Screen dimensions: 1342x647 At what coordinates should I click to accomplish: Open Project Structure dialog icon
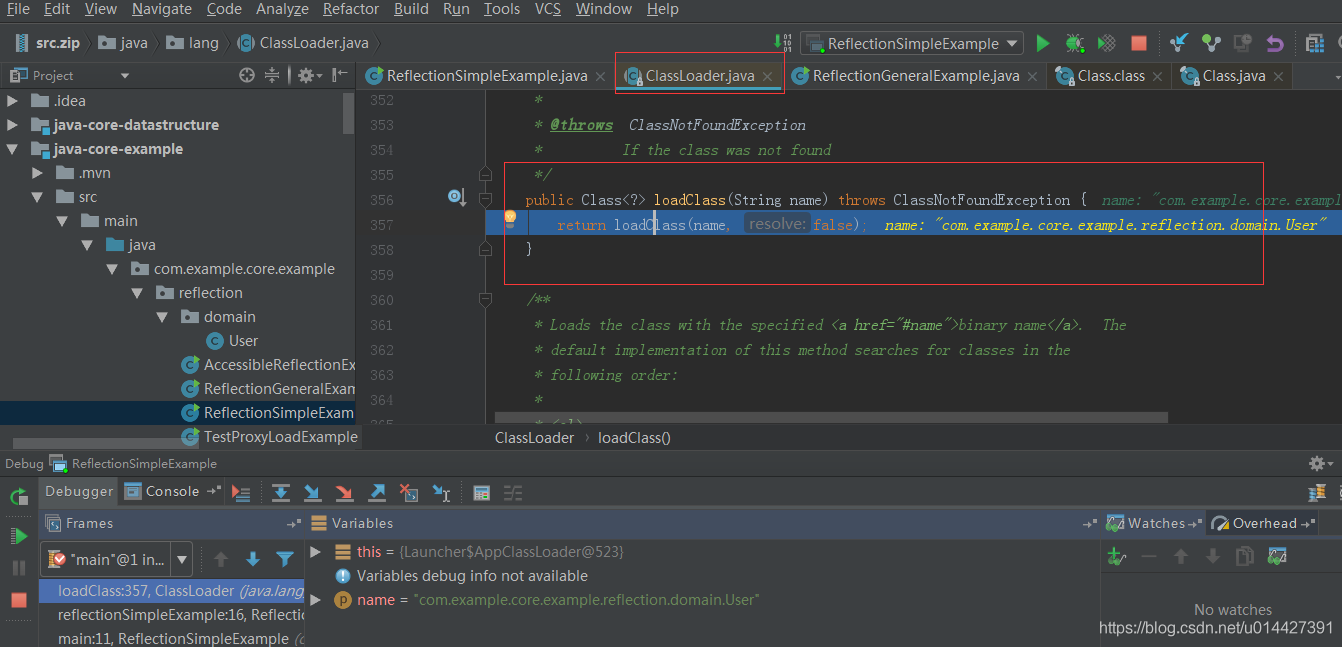point(1314,43)
